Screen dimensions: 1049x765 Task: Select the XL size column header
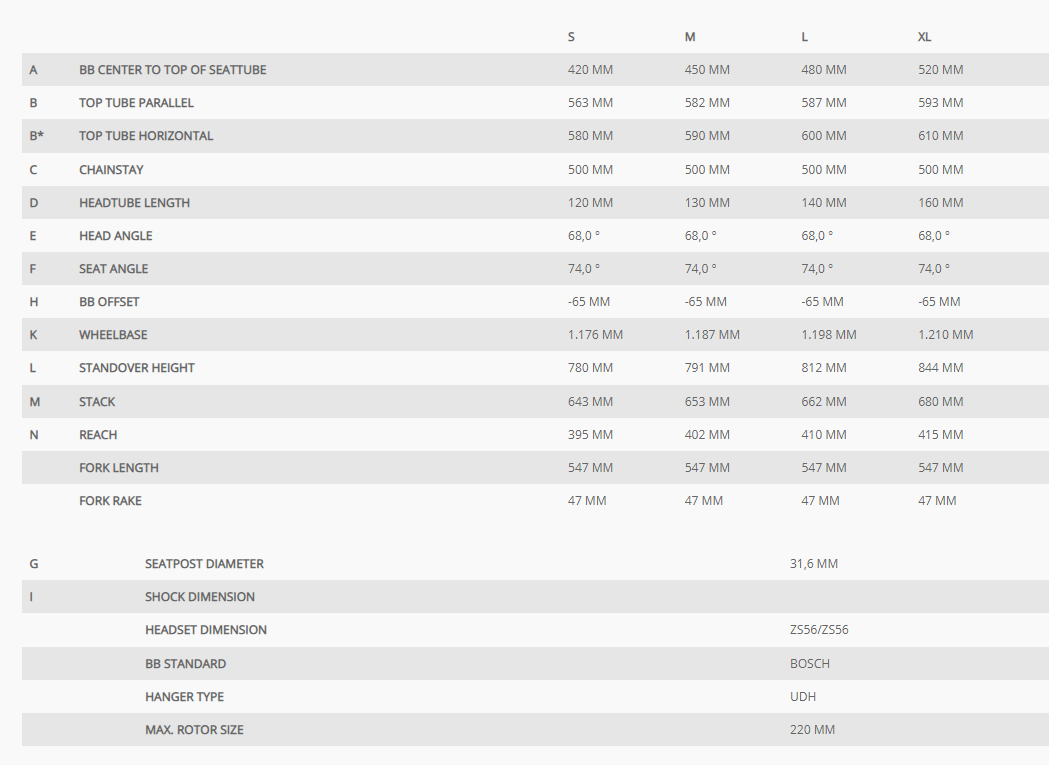pos(924,37)
